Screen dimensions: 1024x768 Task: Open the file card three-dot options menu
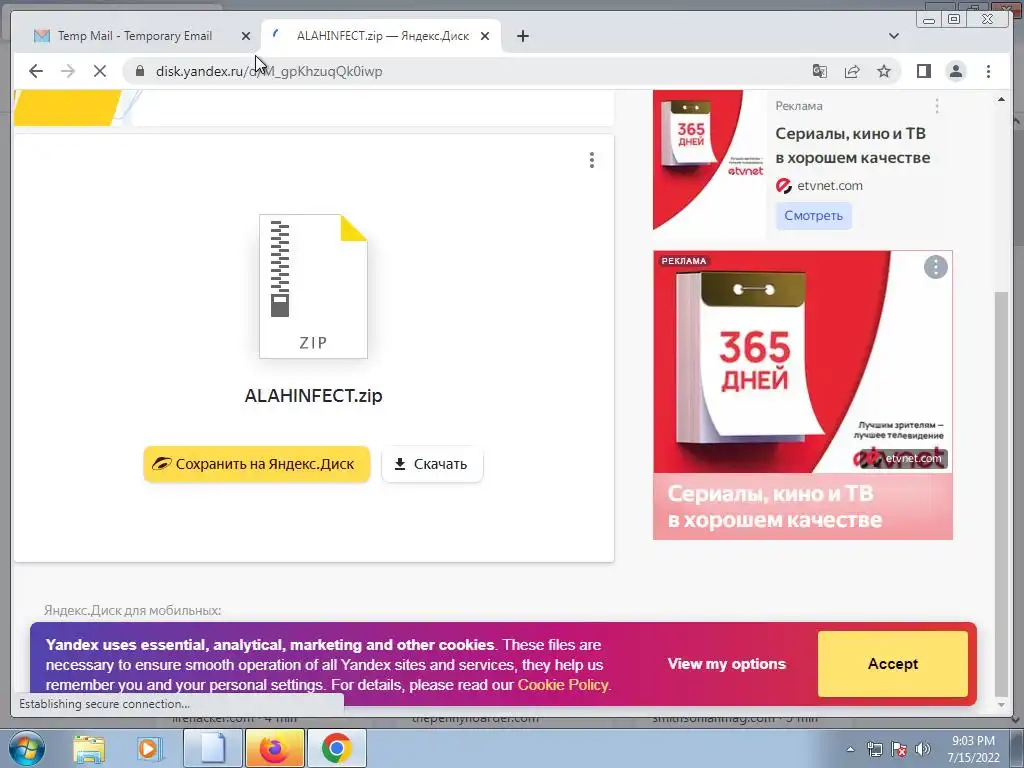click(592, 160)
